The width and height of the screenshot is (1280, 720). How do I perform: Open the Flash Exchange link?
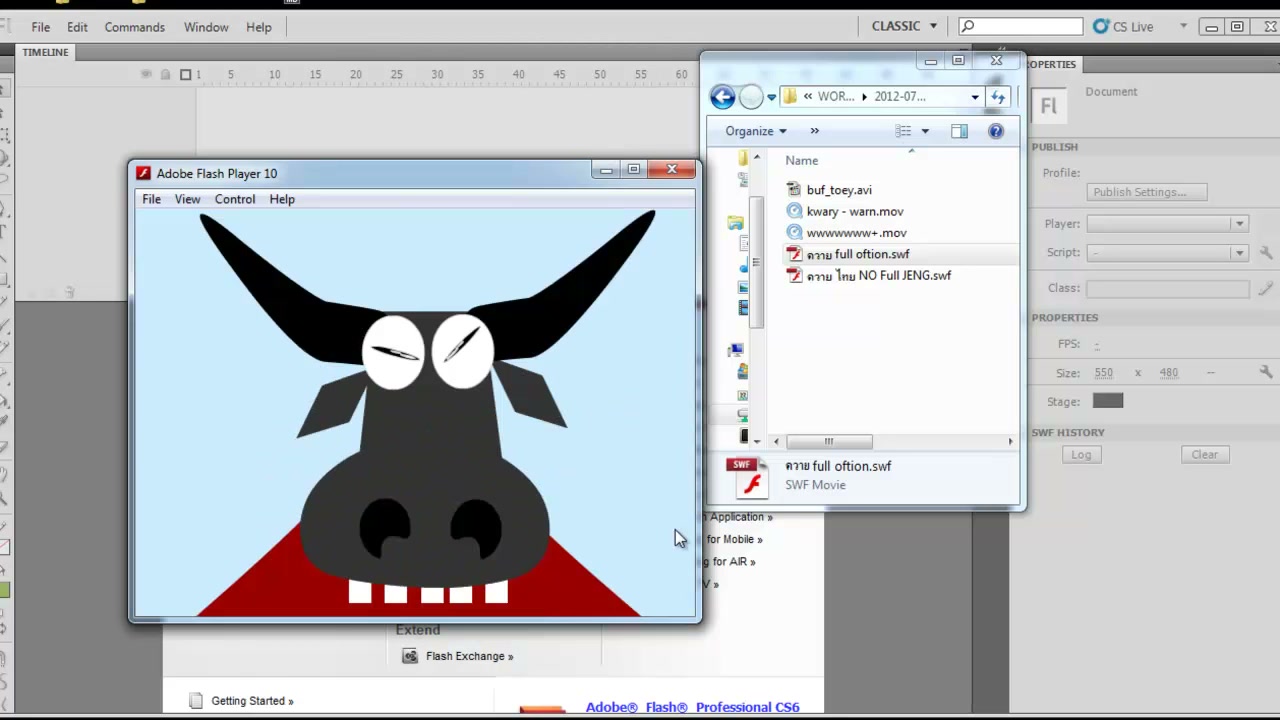click(x=469, y=656)
